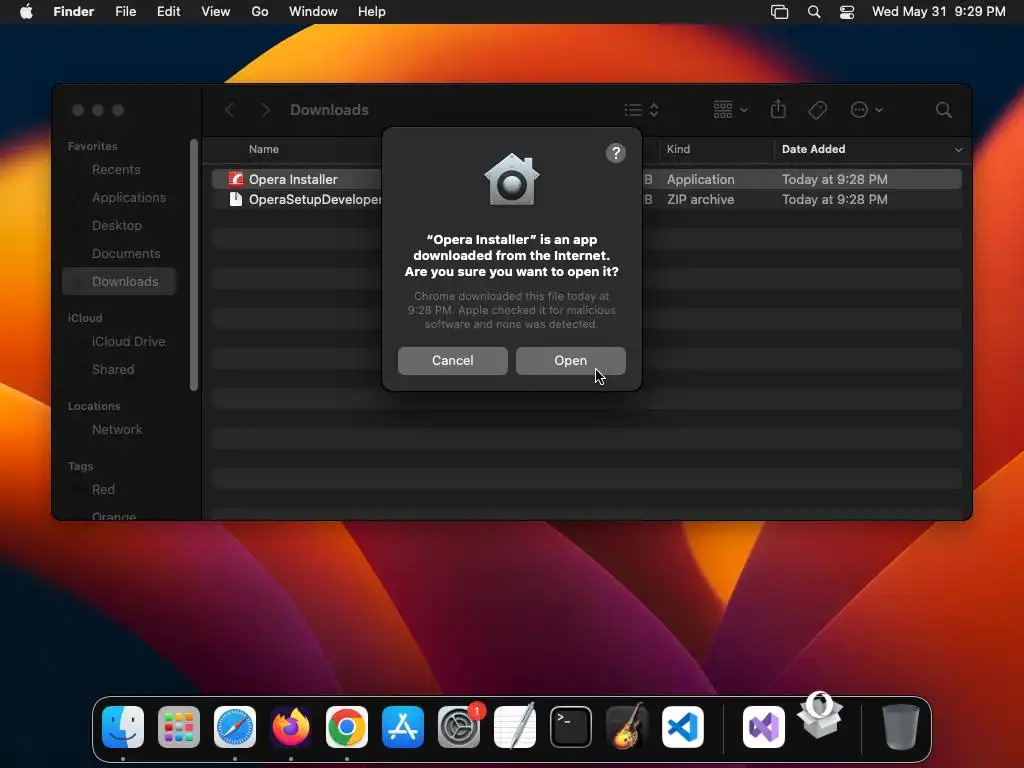Open the Window menu
This screenshot has height=768, width=1024.
(x=313, y=12)
